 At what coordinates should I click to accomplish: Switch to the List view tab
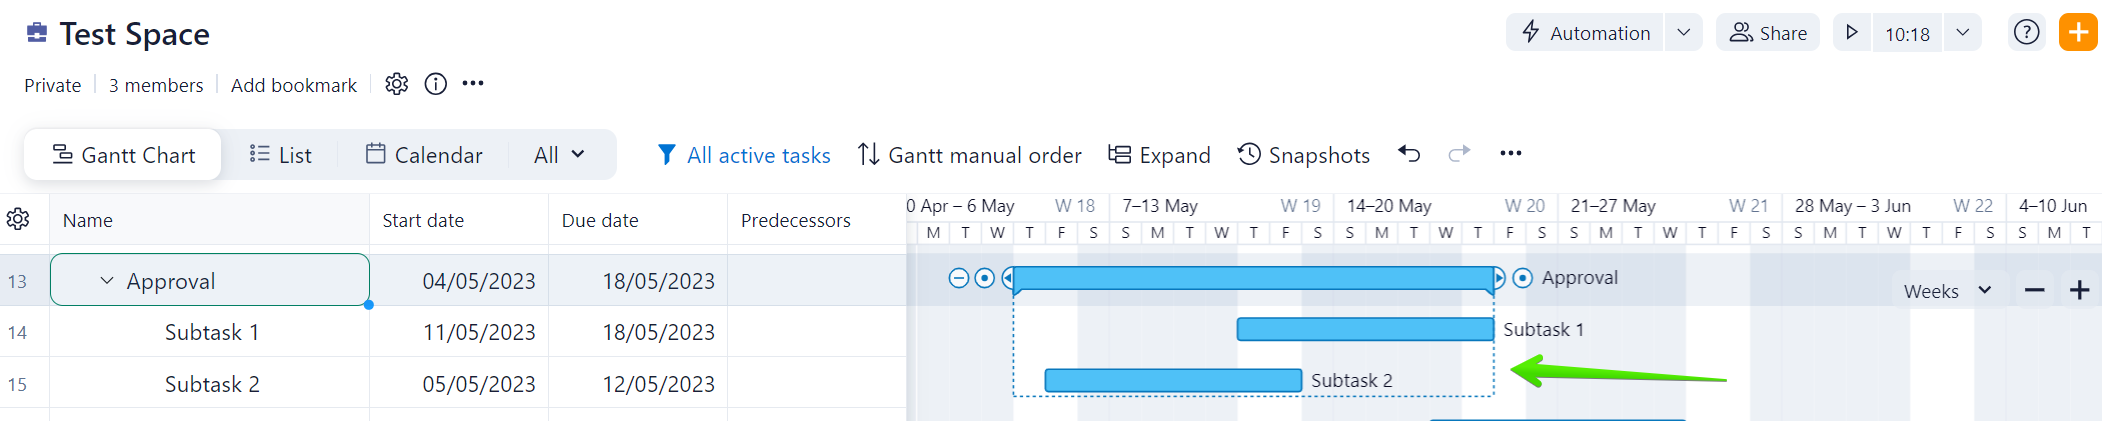pyautogui.click(x=280, y=155)
